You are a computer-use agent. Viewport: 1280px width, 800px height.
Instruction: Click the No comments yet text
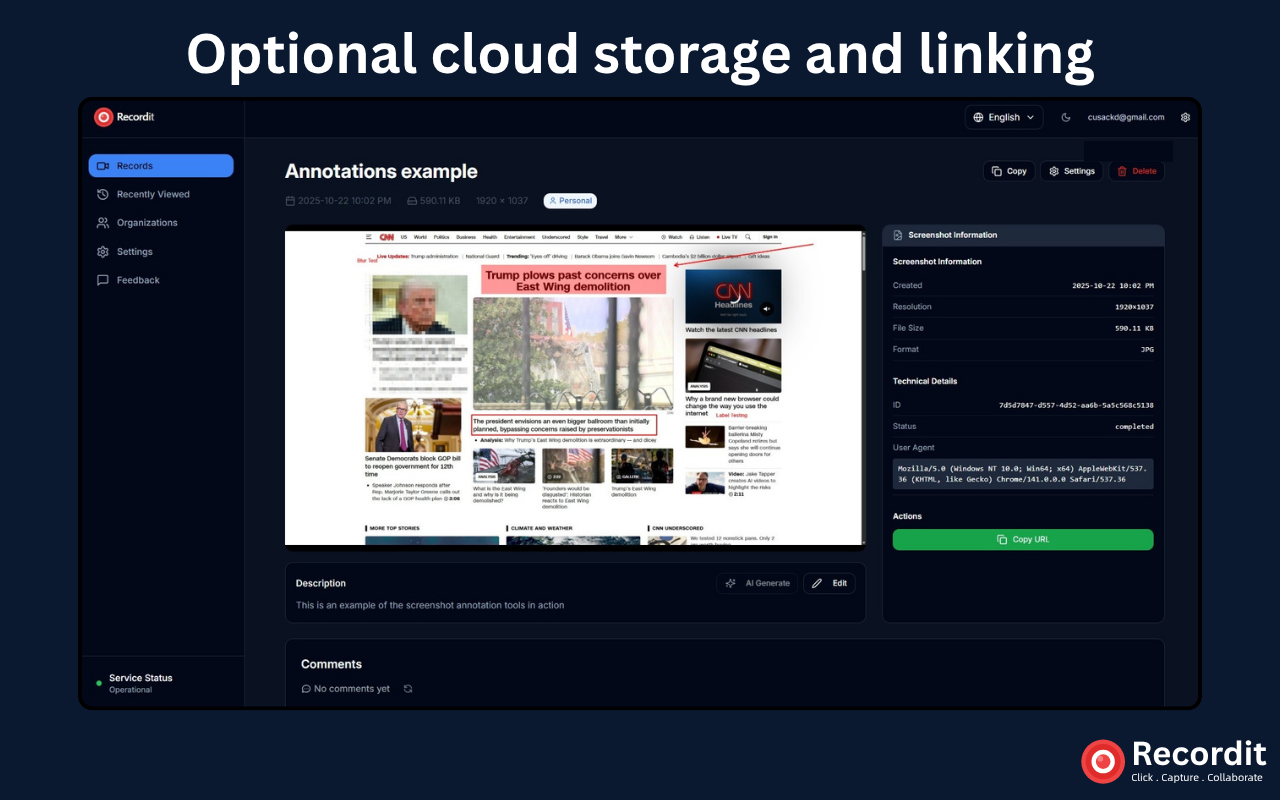352,689
